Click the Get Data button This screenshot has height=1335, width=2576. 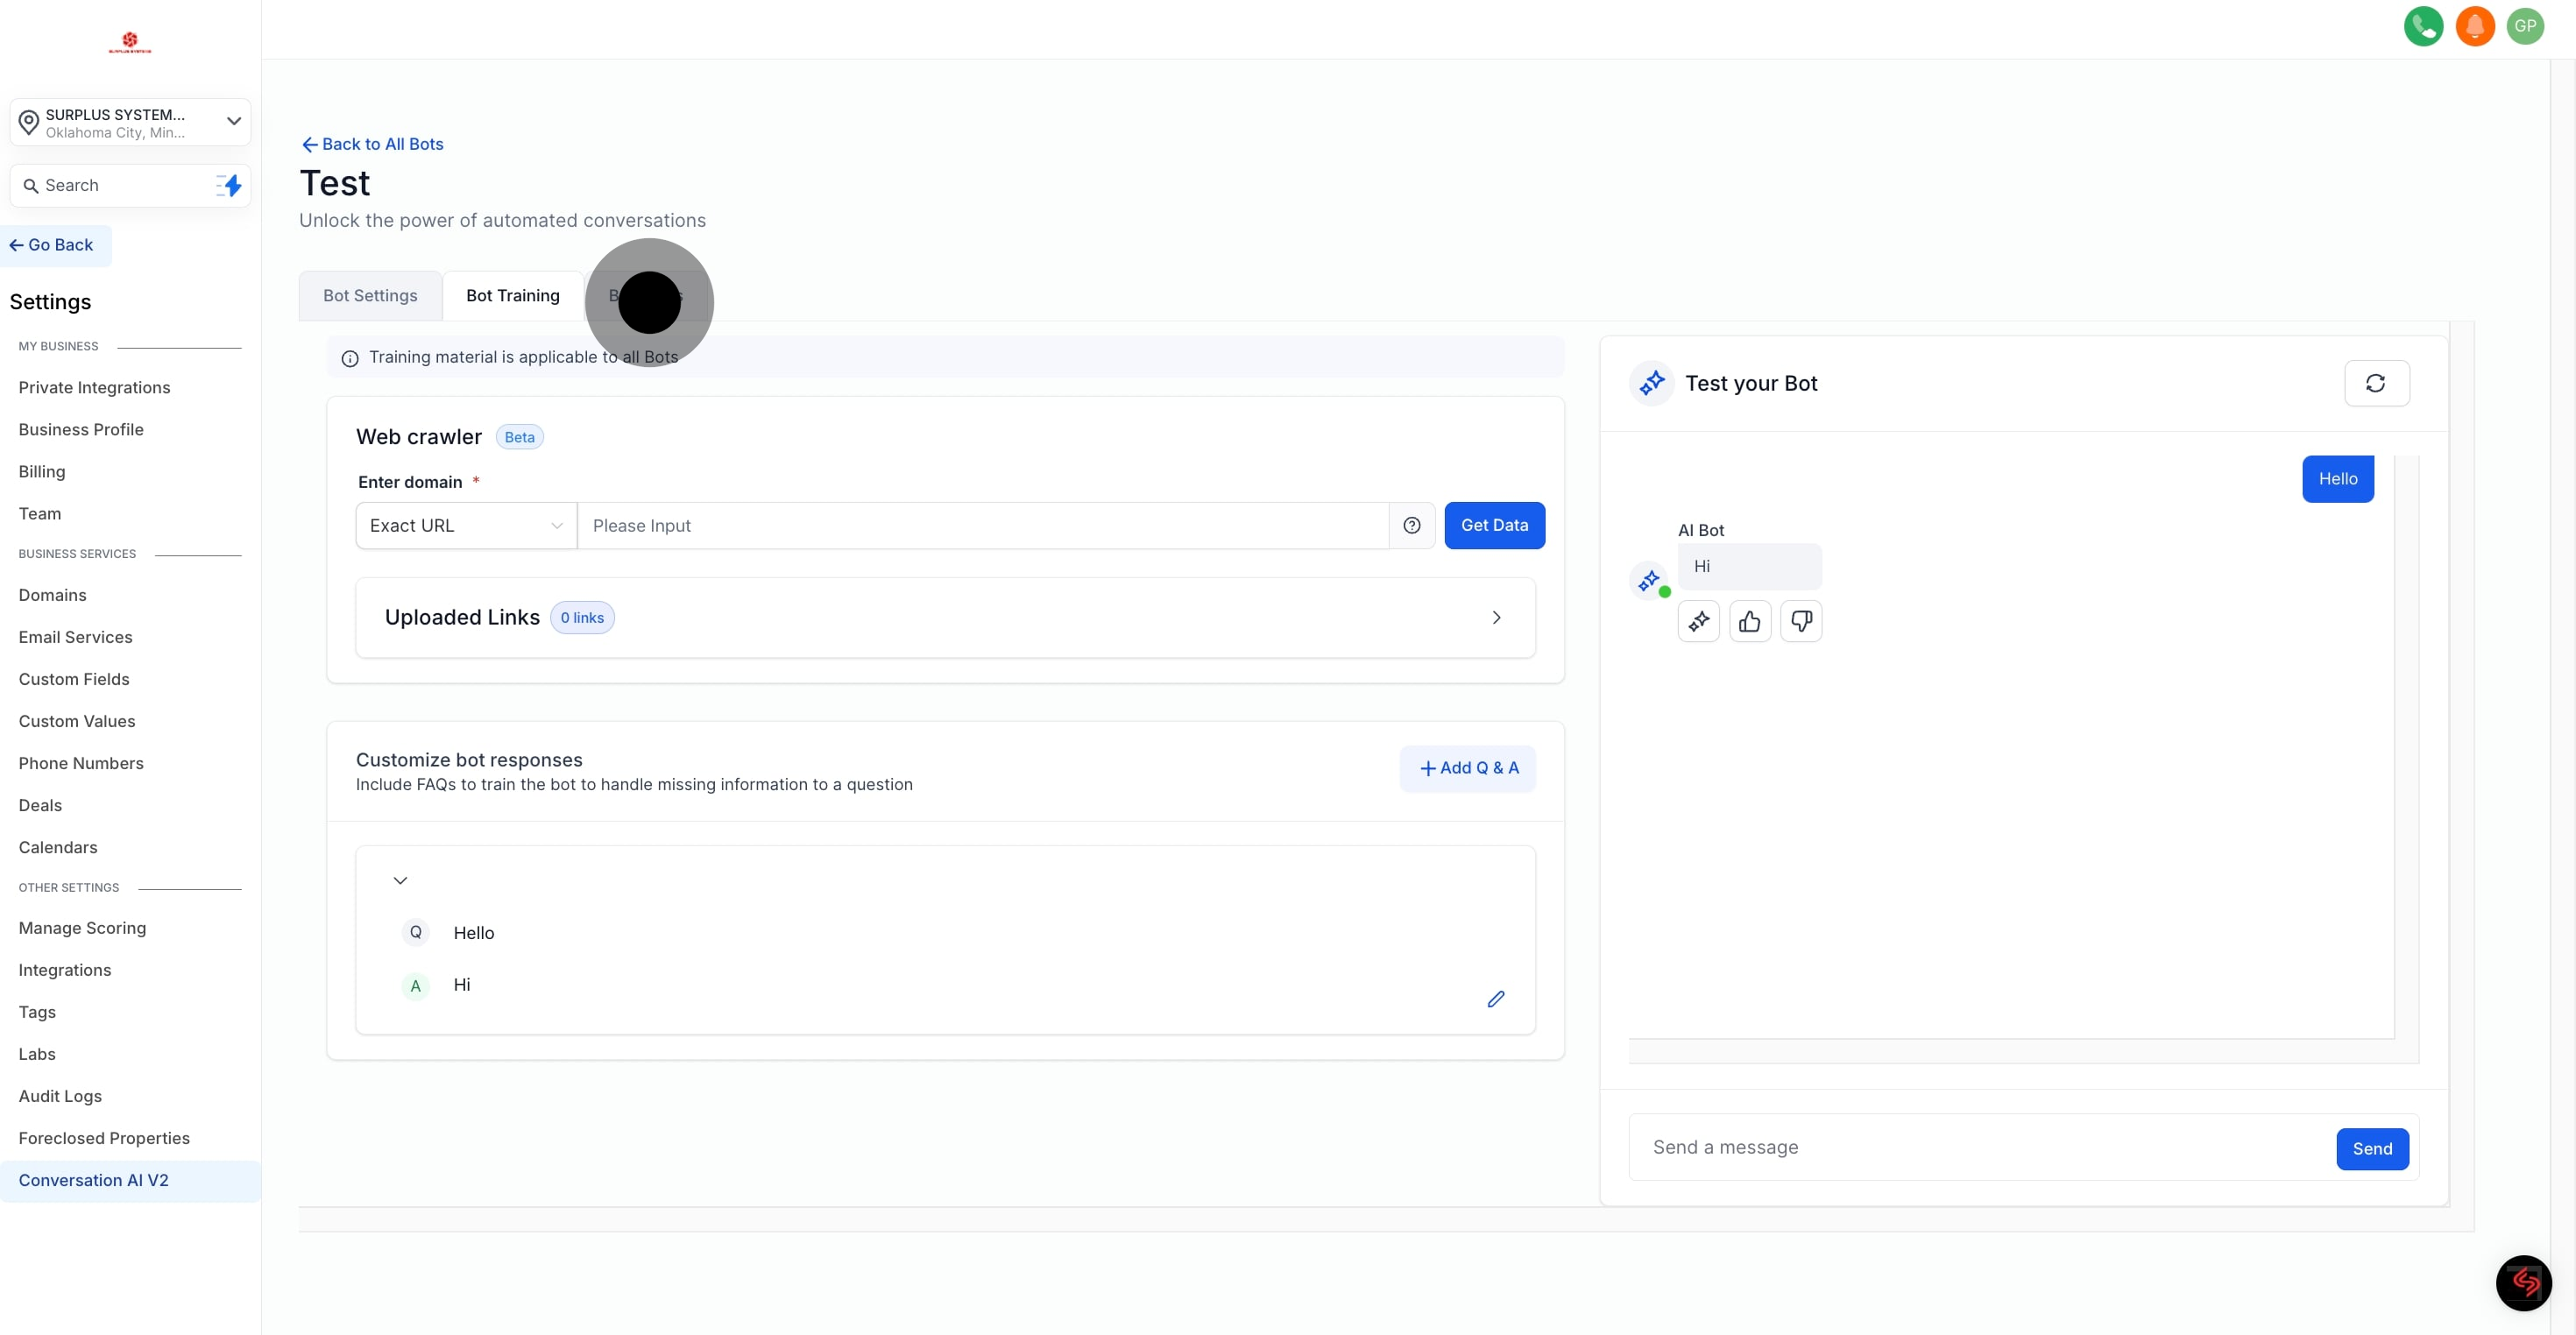coord(1493,526)
